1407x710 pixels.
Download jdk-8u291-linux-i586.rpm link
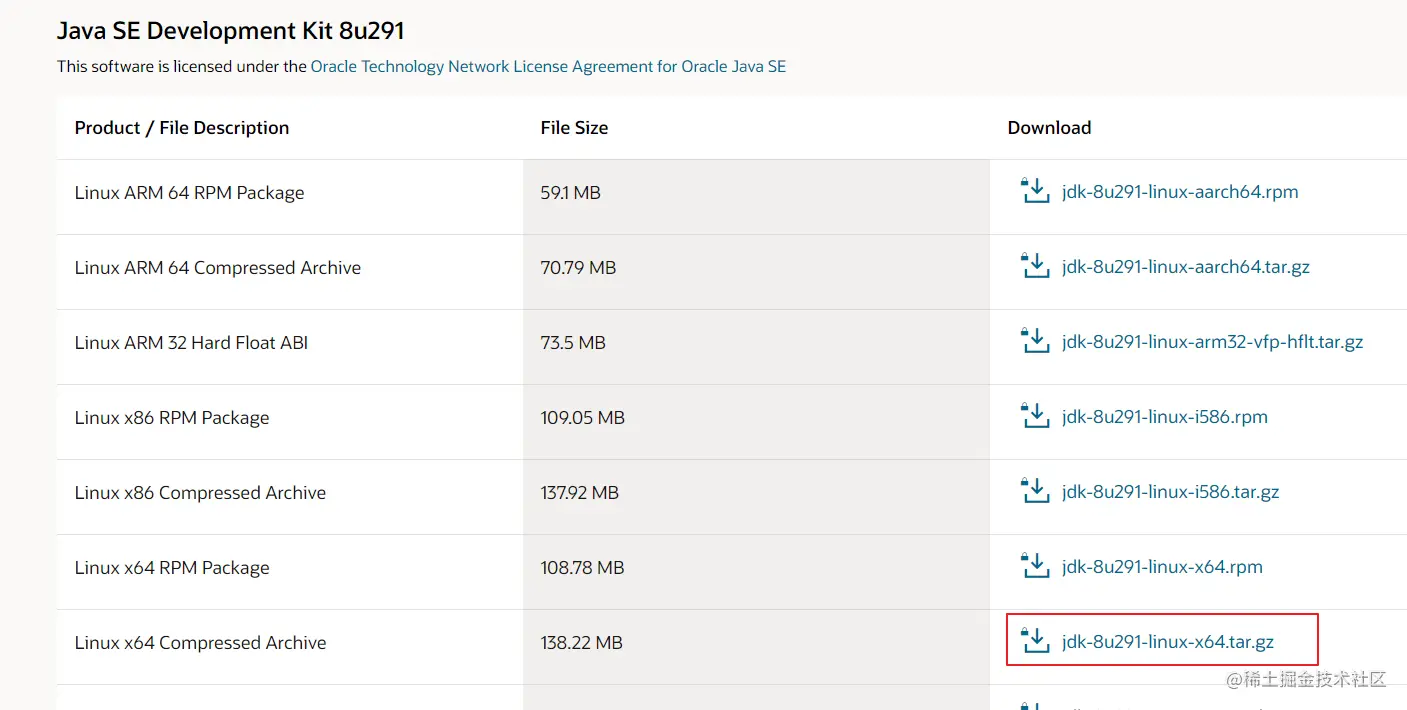coord(1165,417)
